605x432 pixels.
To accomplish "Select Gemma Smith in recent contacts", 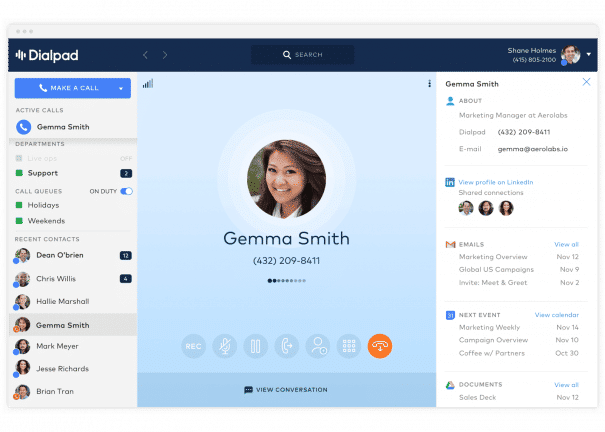I will click(x=73, y=325).
